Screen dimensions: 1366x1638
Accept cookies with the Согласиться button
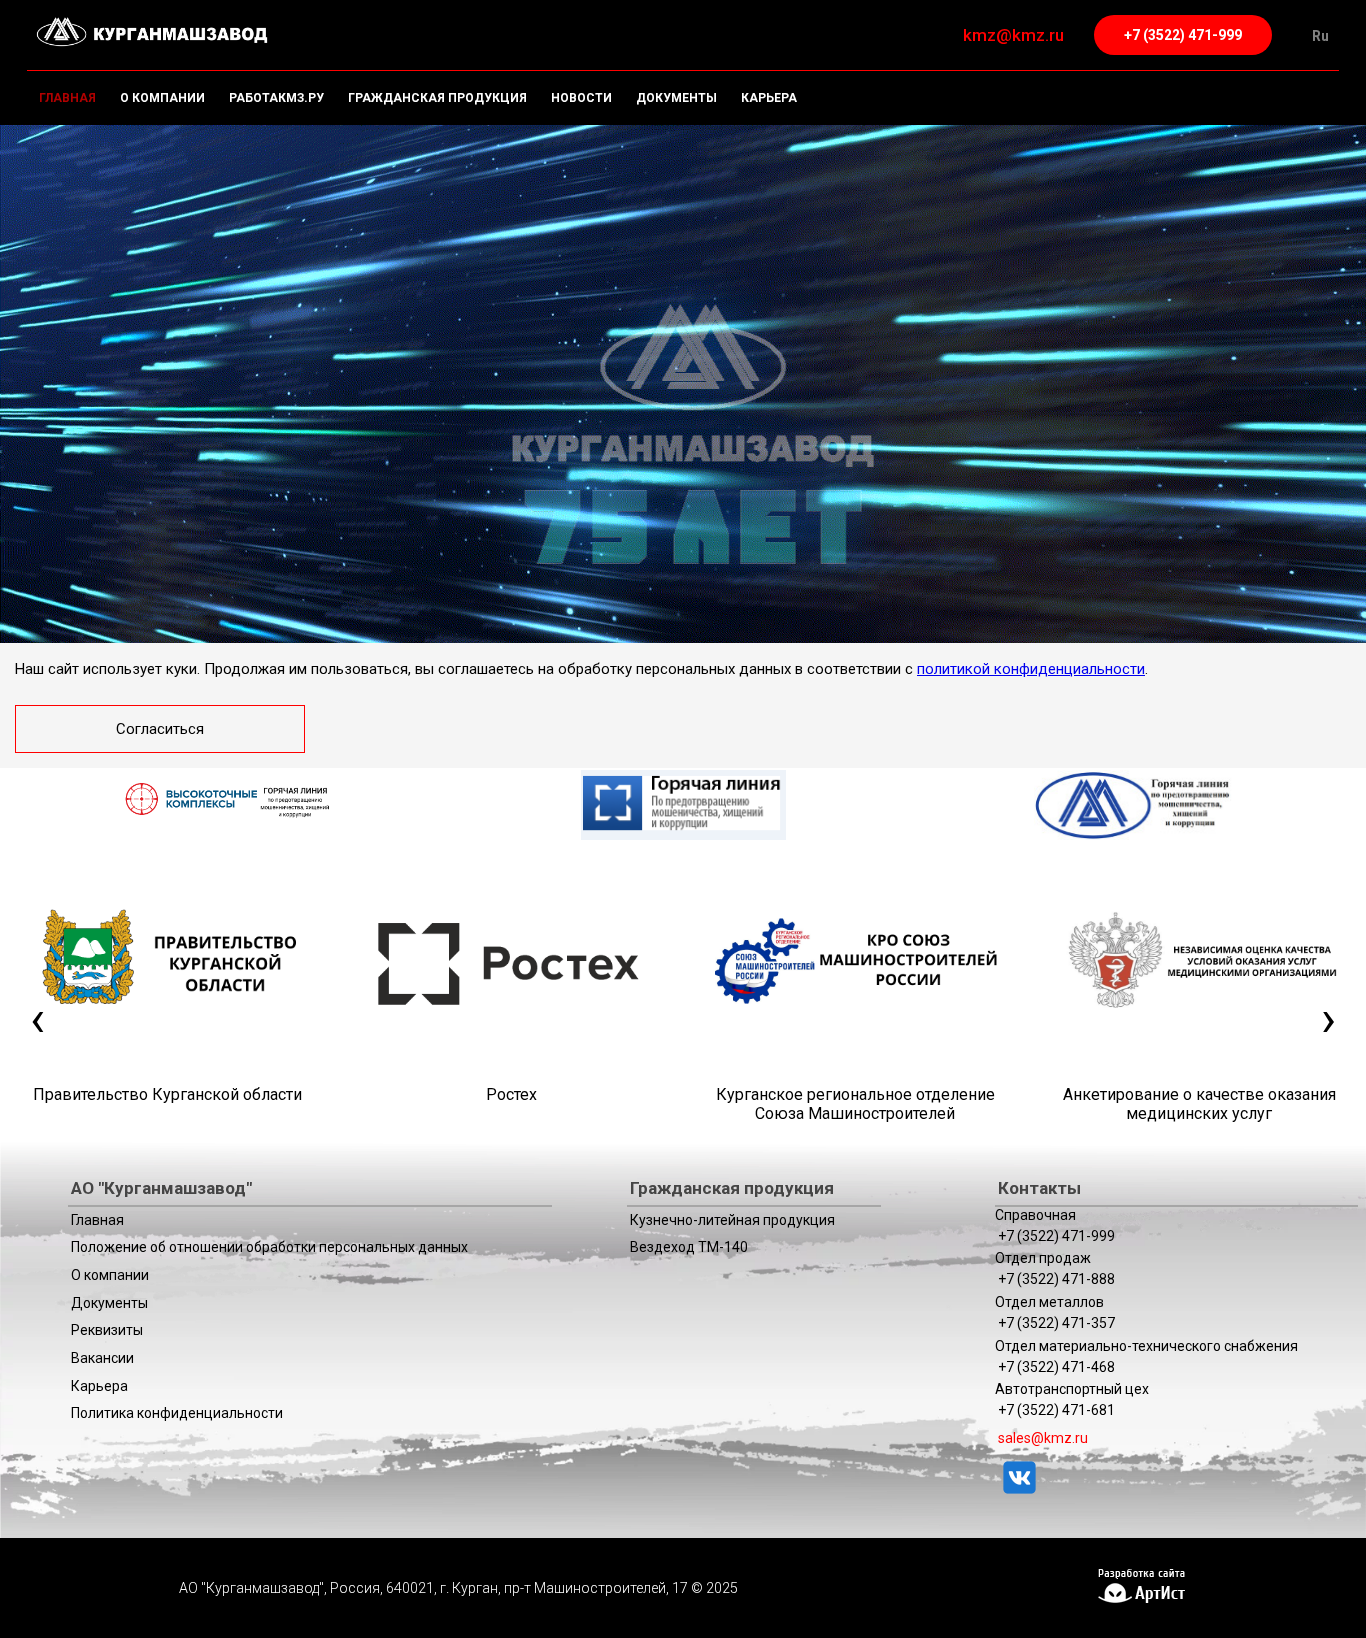click(x=160, y=729)
